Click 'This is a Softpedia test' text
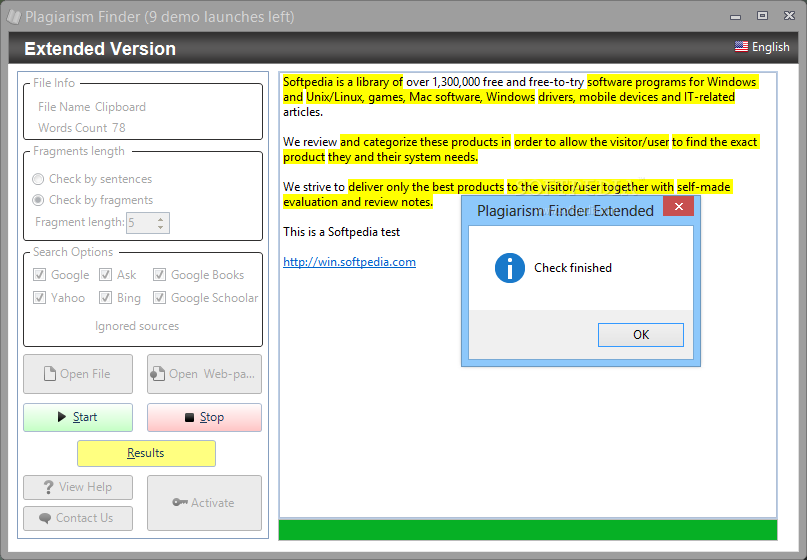This screenshot has width=807, height=560. [341, 232]
